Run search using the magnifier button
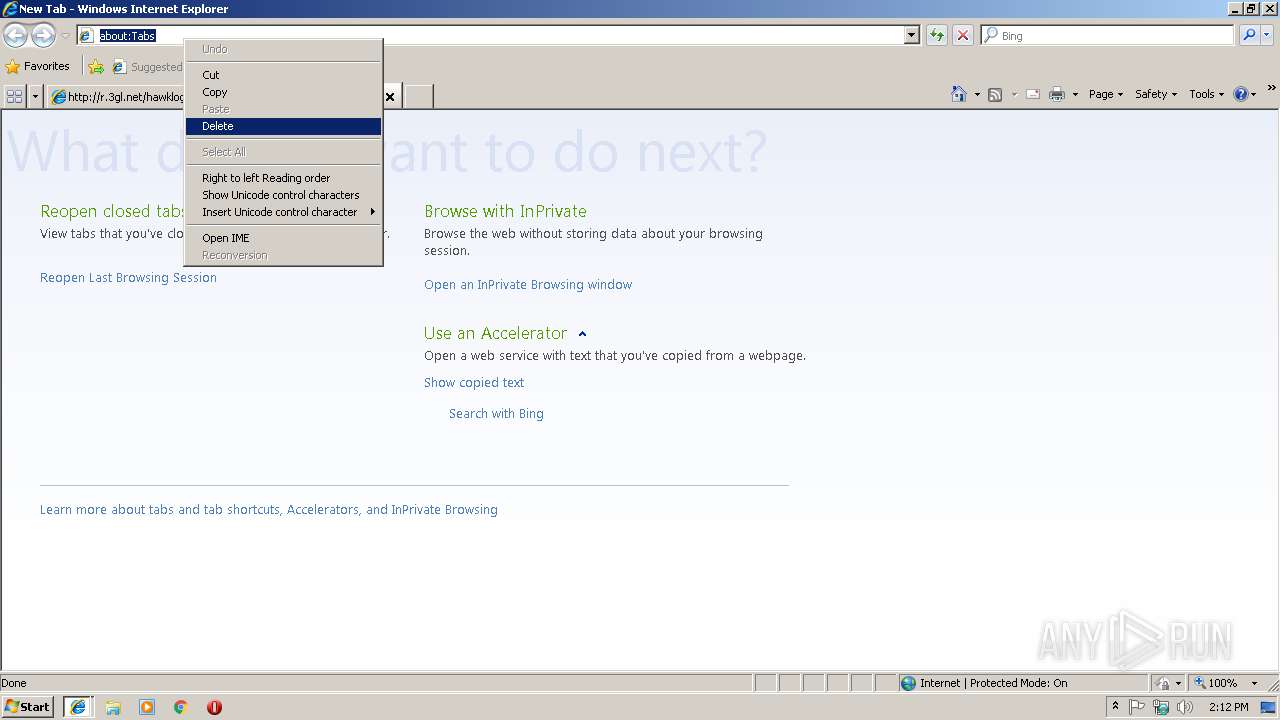1280x720 pixels. tap(1249, 35)
